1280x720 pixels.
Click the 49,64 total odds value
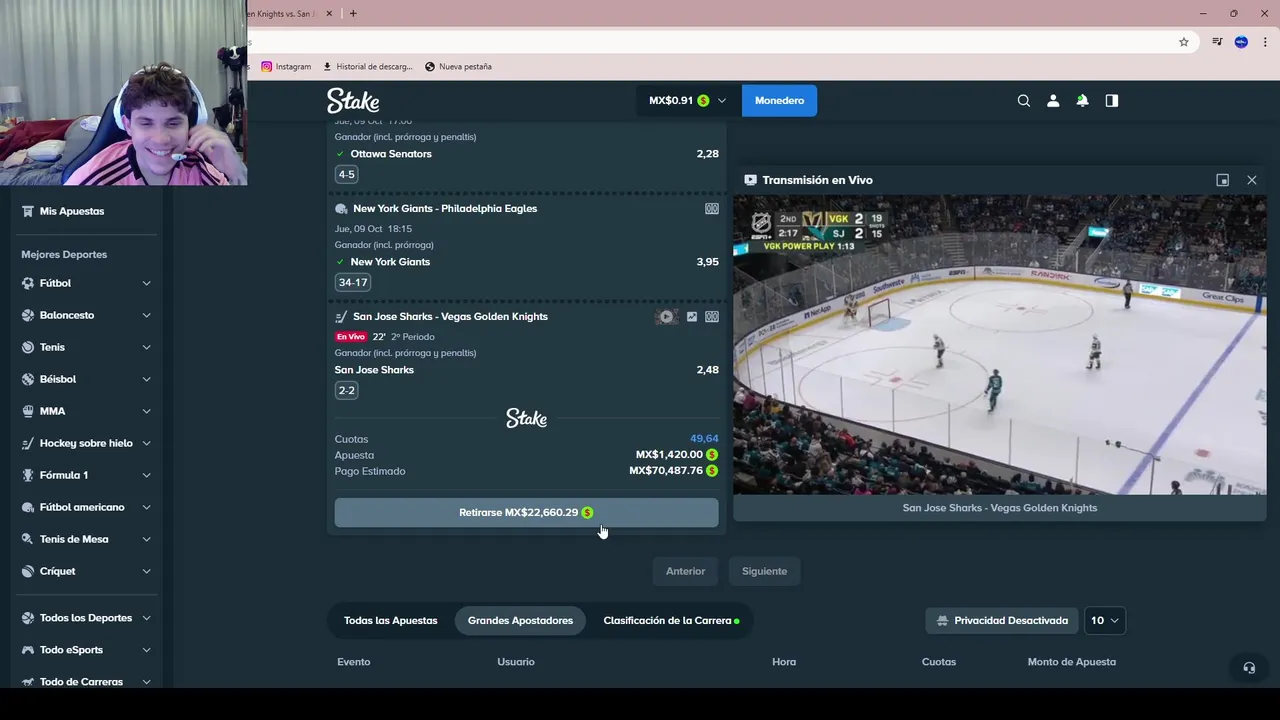tap(704, 439)
